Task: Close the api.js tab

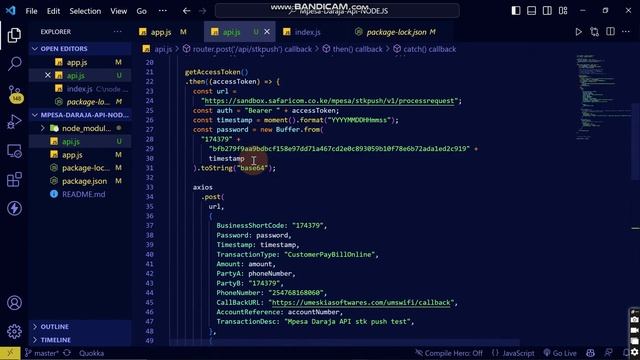Action: coord(267,32)
